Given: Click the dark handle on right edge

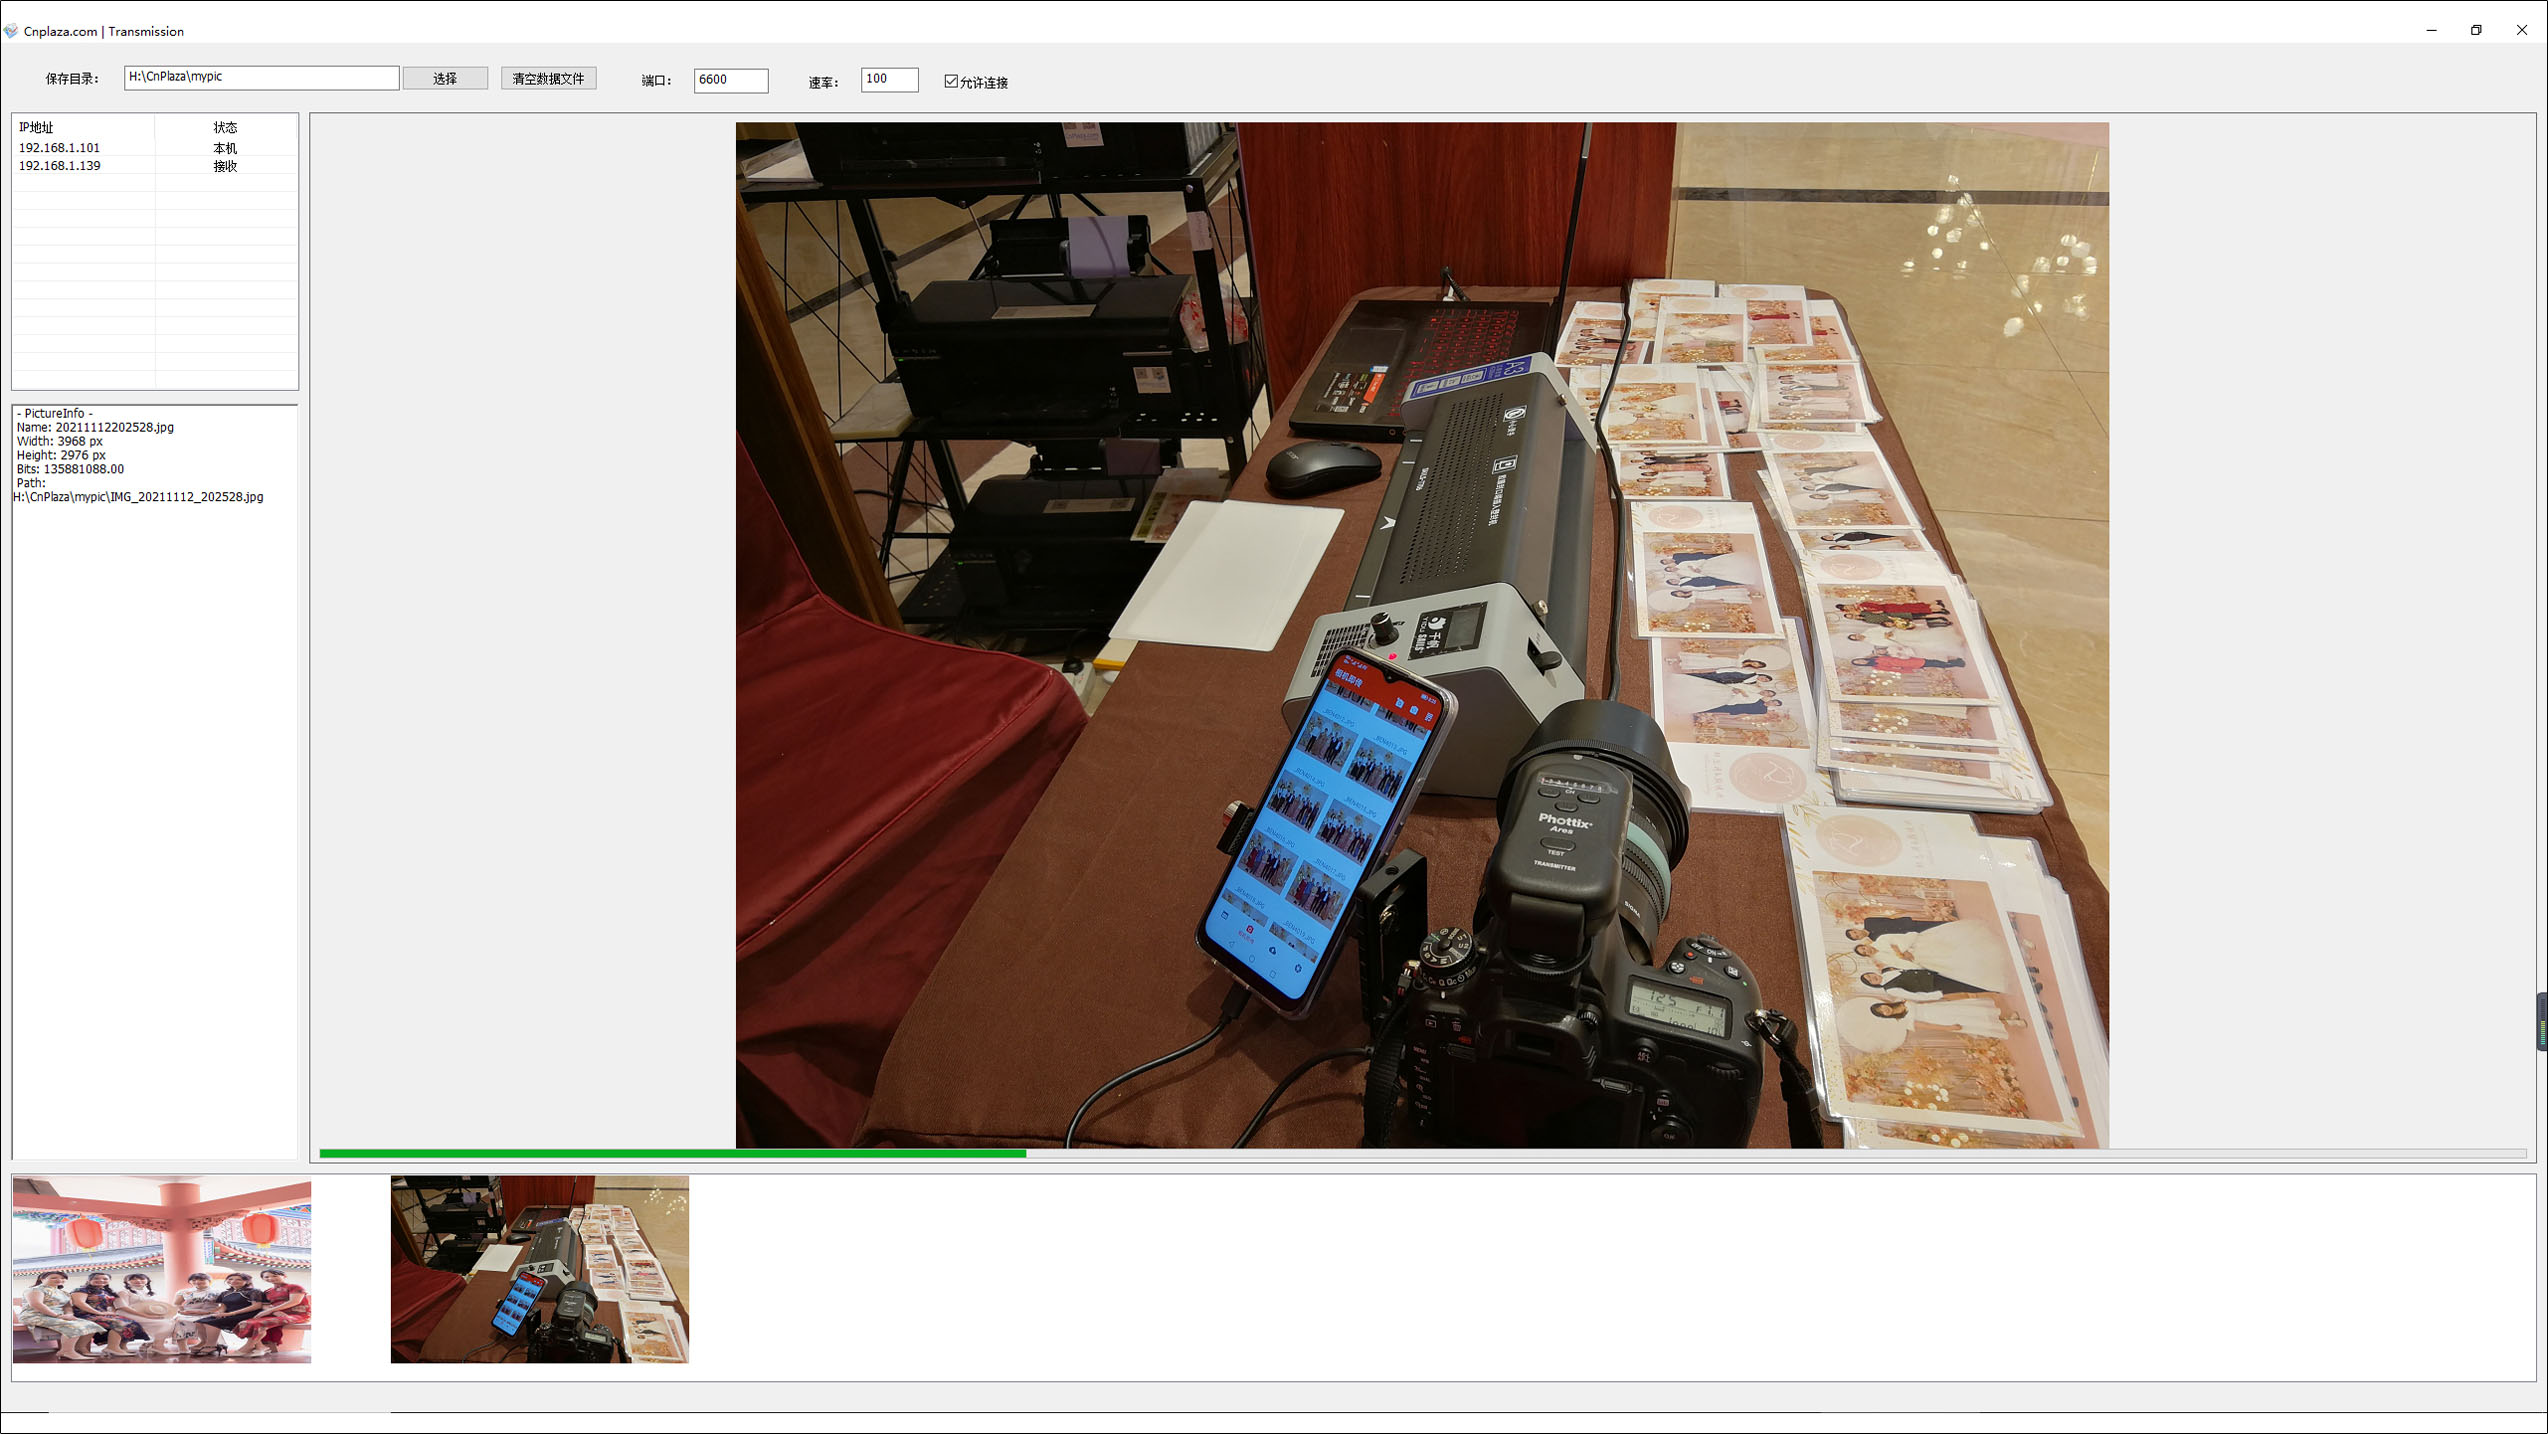Looking at the screenshot, I should click(2541, 1022).
